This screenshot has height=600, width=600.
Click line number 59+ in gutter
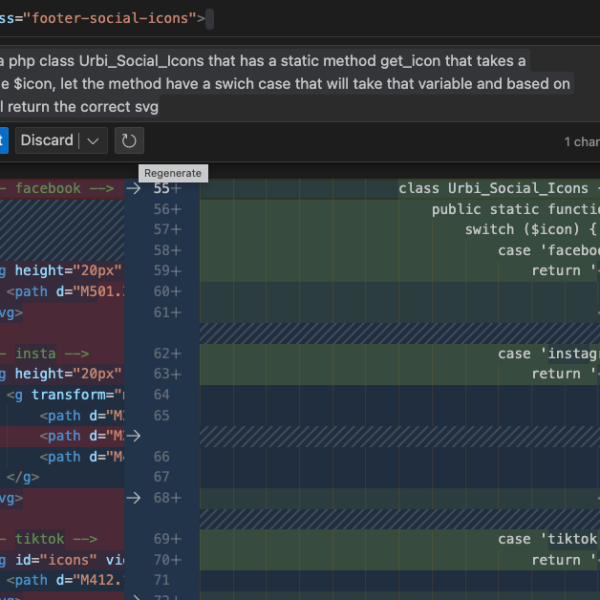167,271
